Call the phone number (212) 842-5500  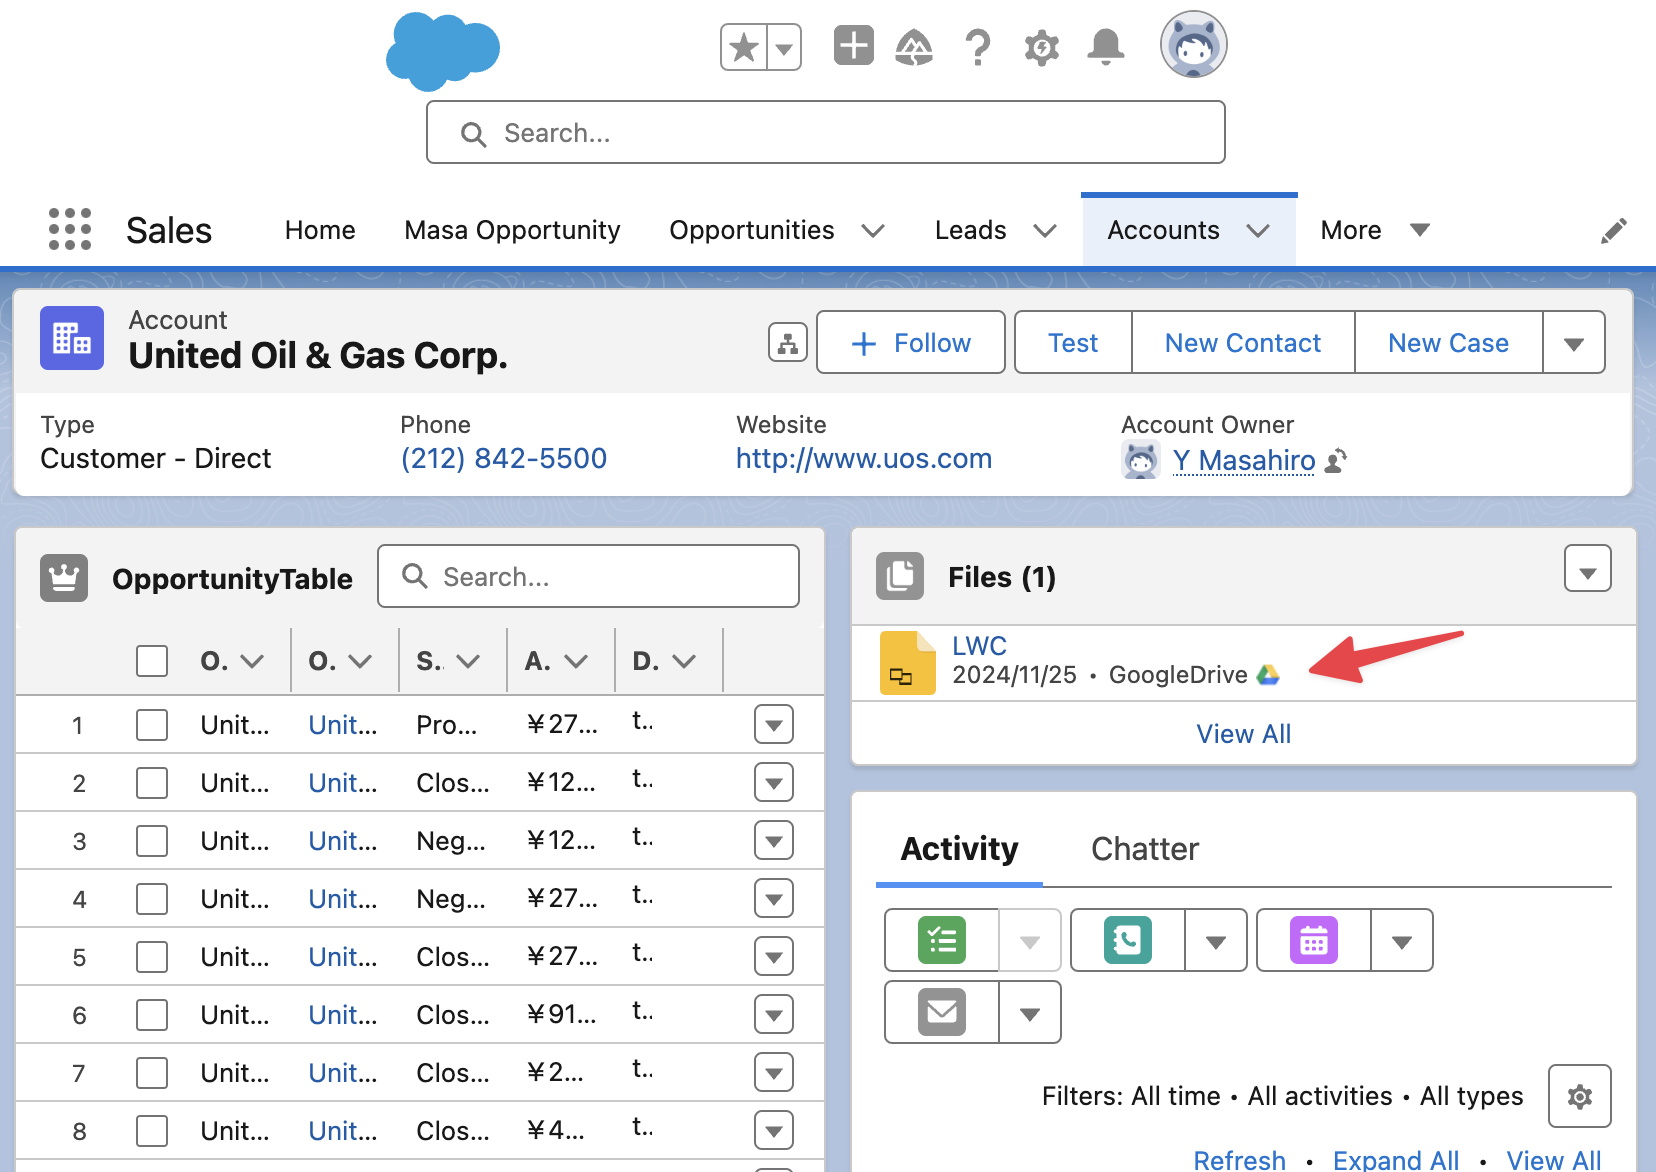click(x=504, y=458)
